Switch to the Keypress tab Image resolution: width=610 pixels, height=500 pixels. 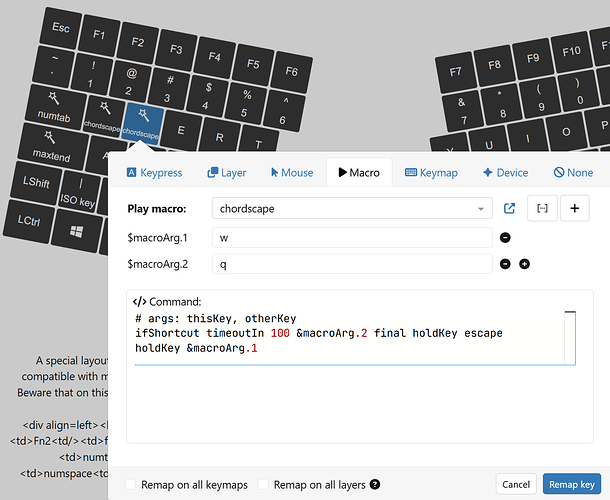(x=155, y=172)
